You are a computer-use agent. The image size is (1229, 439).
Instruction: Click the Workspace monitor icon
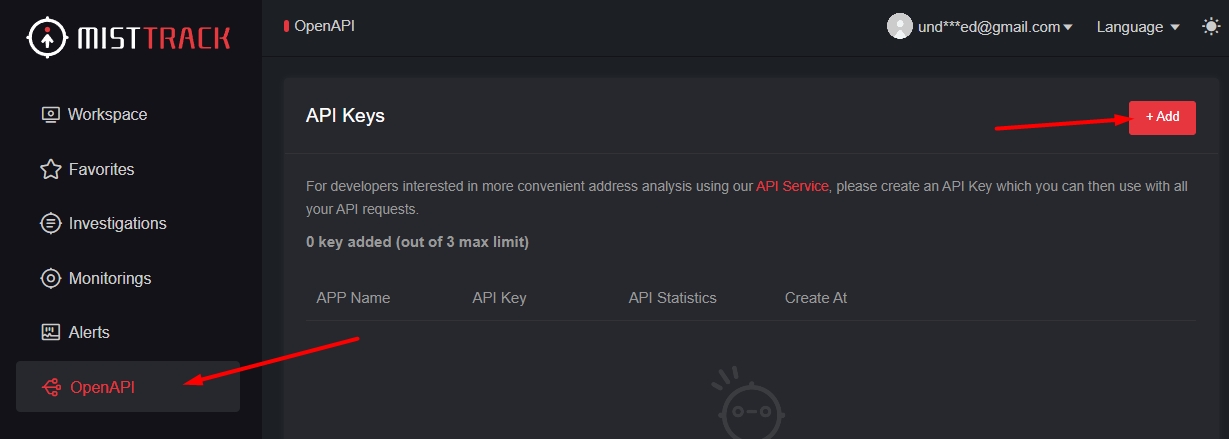click(x=50, y=115)
